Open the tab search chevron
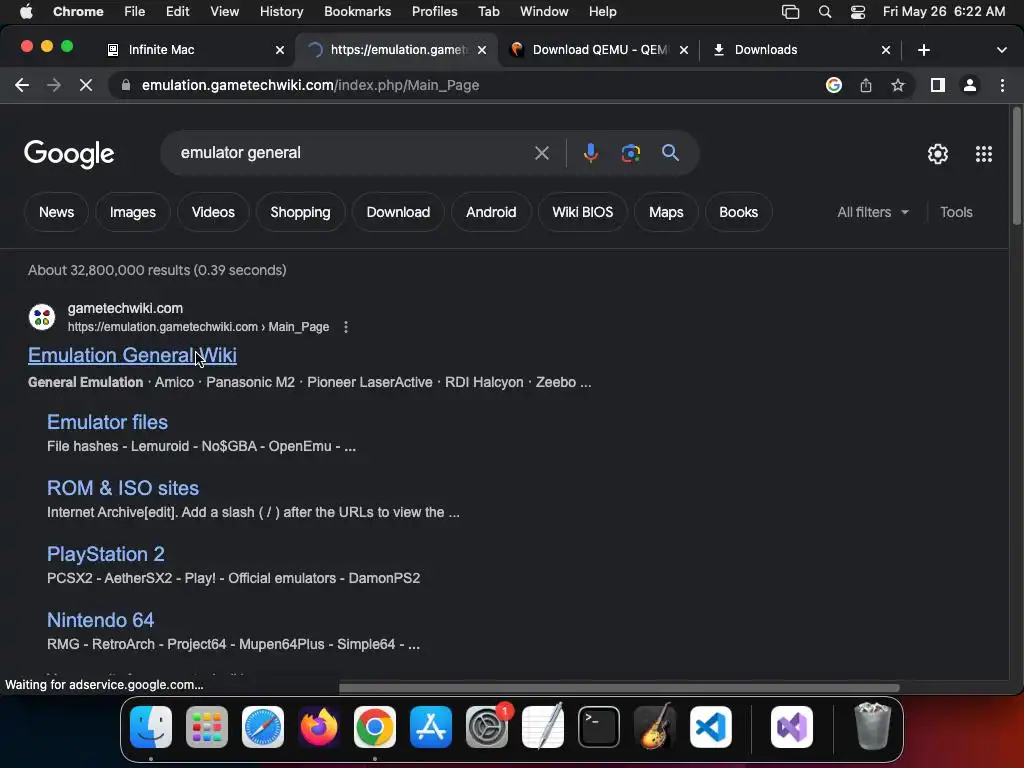 coord(1001,50)
